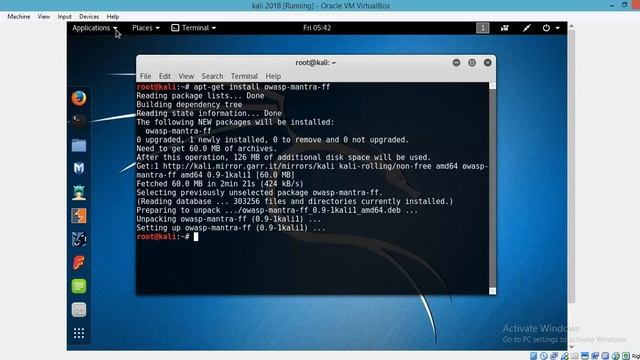Screen dimensions: 640x360
Task: Expand system menu arrow beside power icon
Action: pyautogui.click(x=558, y=28)
